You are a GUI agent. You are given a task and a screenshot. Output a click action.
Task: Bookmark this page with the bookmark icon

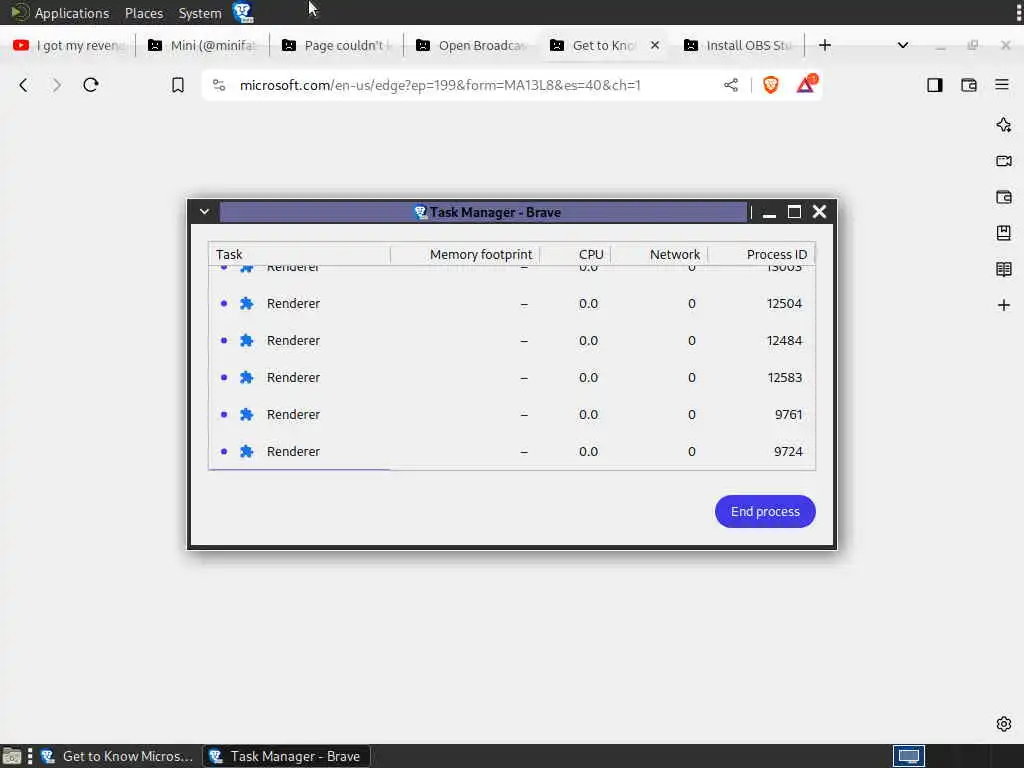pyautogui.click(x=178, y=85)
